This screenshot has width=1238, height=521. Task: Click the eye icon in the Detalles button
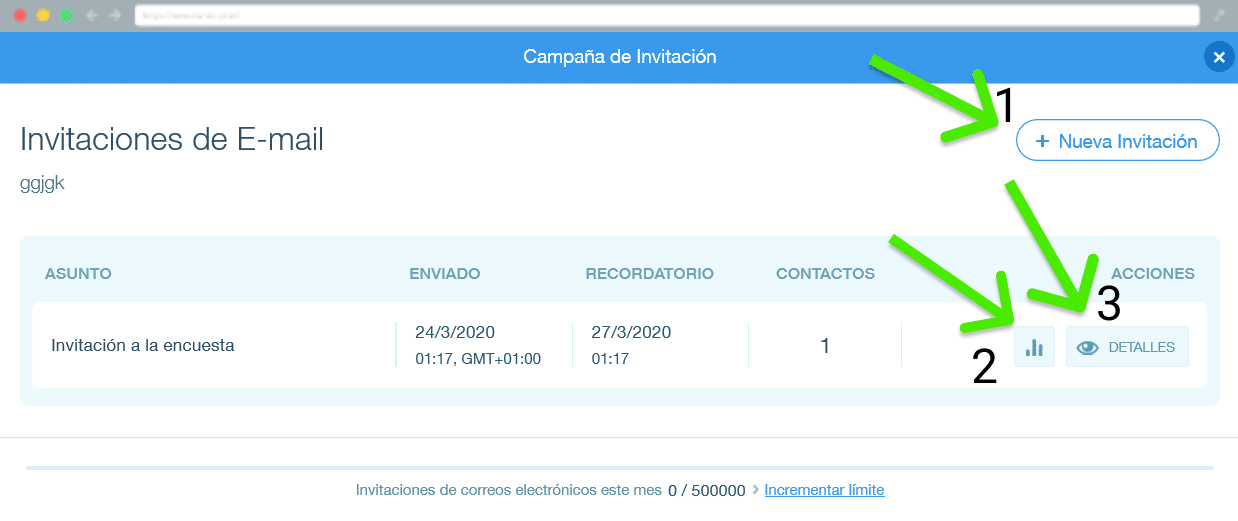tap(1087, 348)
